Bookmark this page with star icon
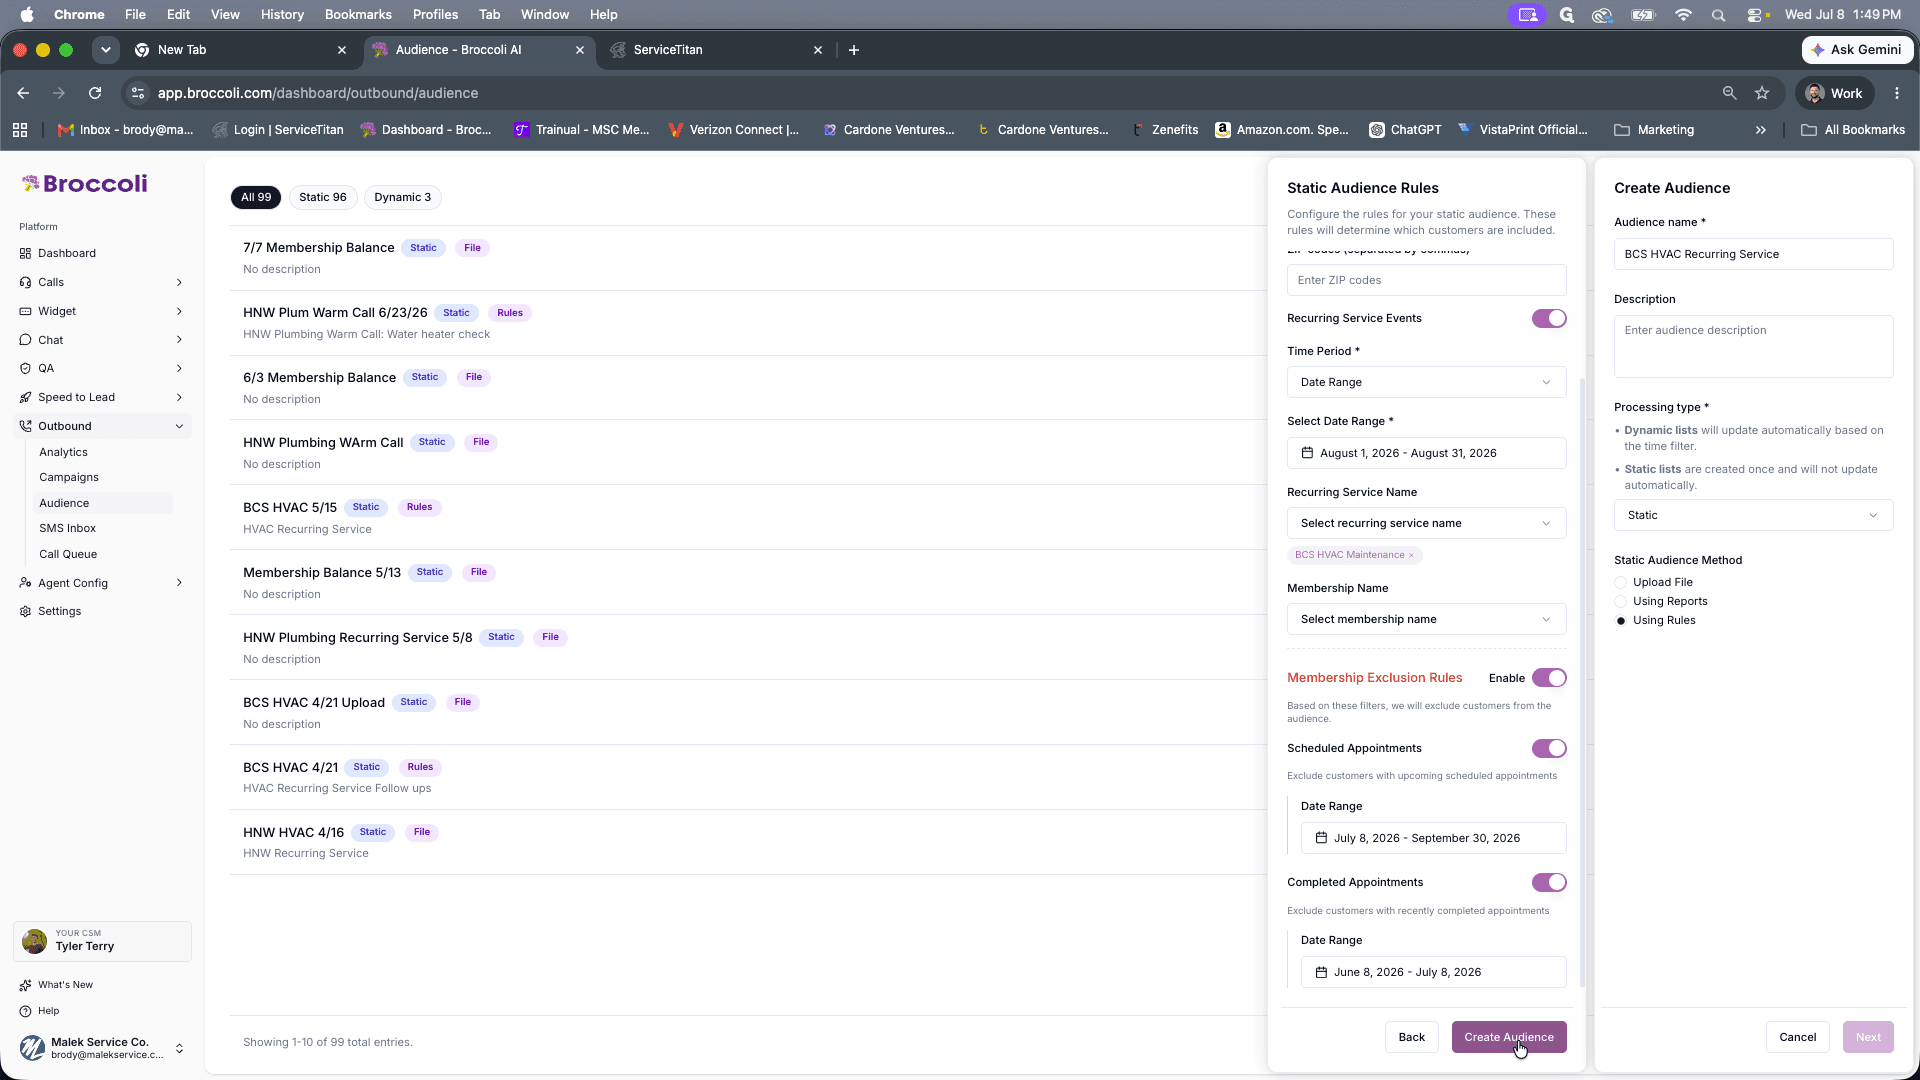The height and width of the screenshot is (1080, 1920). tap(1762, 93)
